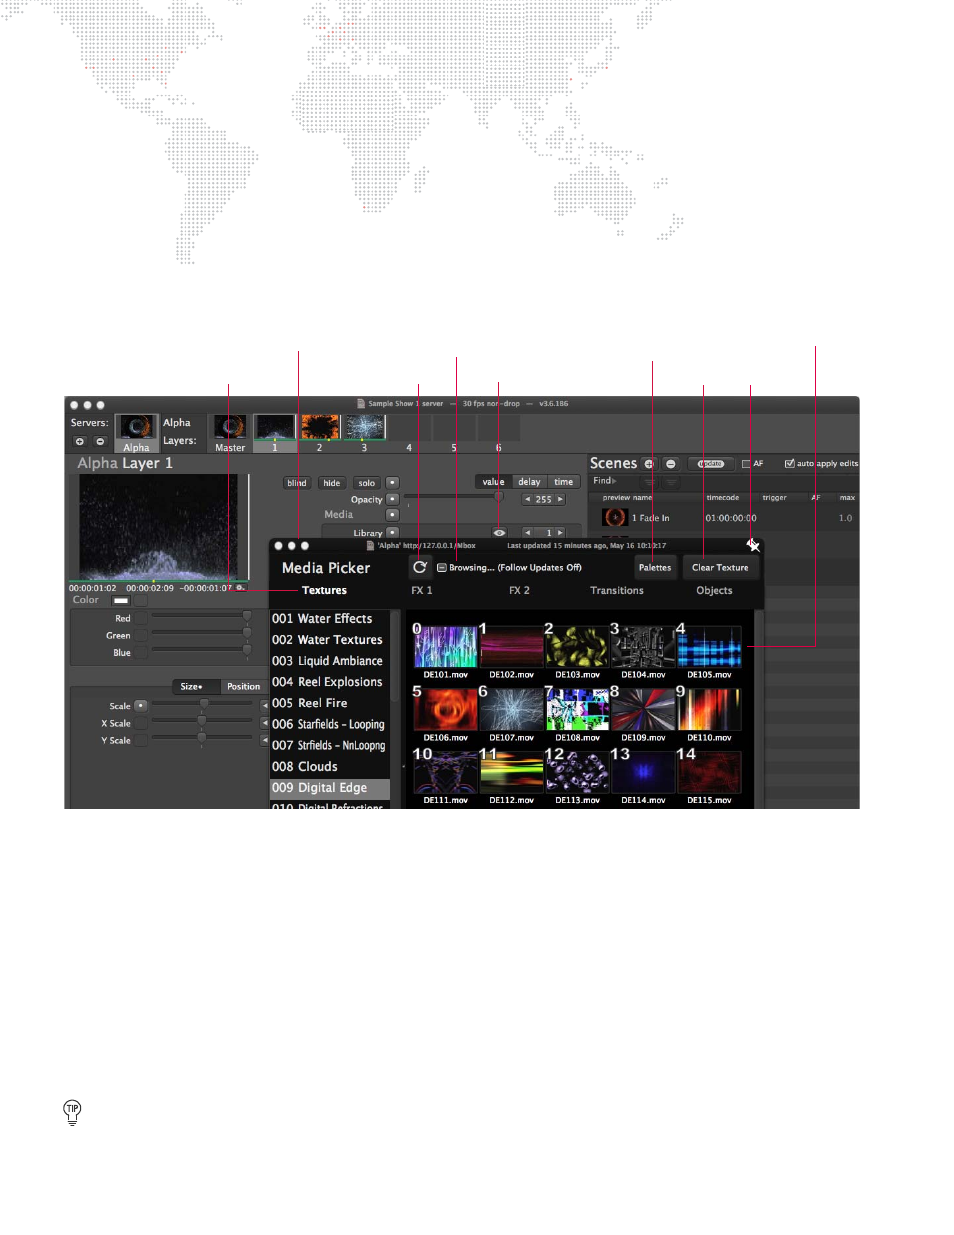Toggle the Blue channel checkbox
The image size is (954, 1235).
point(141,653)
